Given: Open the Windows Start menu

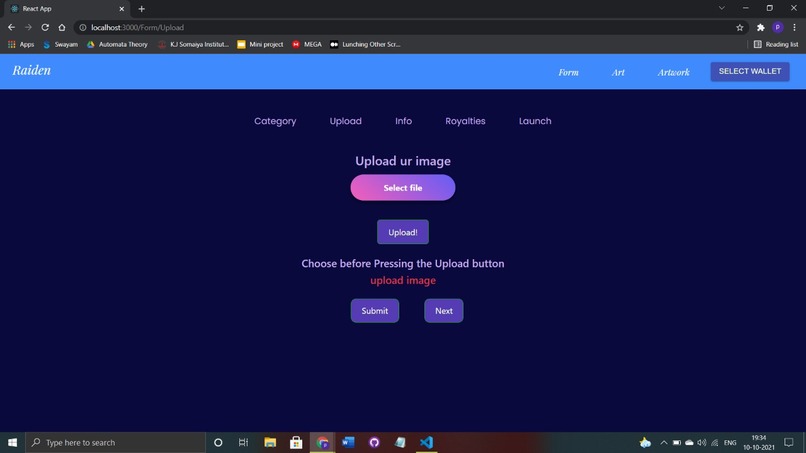Looking at the screenshot, I should [x=12, y=442].
